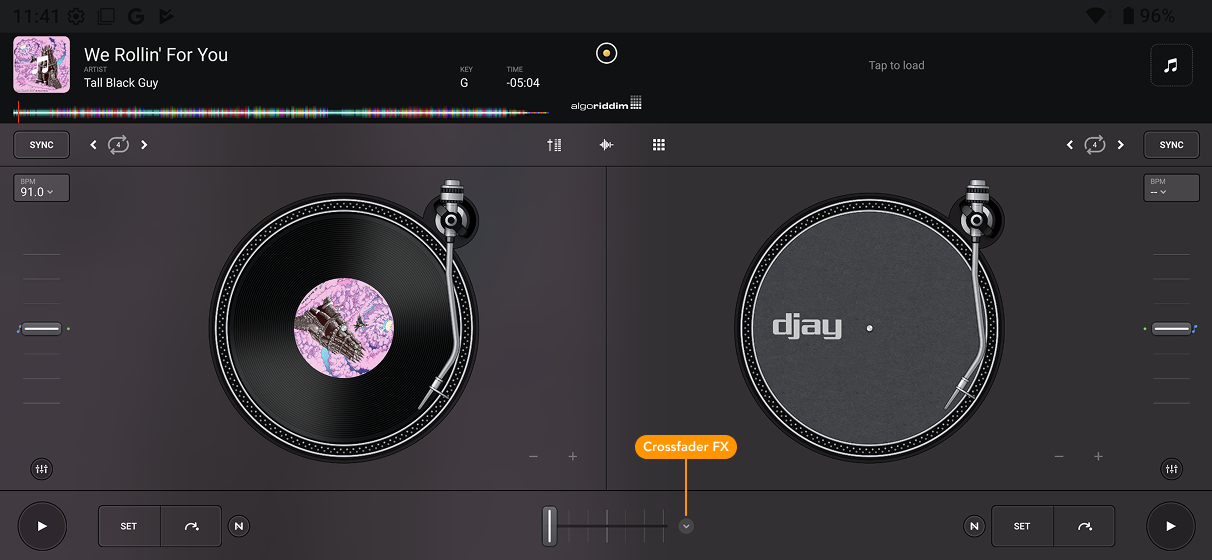Nudge left deck tempo plus
Viewport: 1212px width, 560px height.
click(573, 457)
